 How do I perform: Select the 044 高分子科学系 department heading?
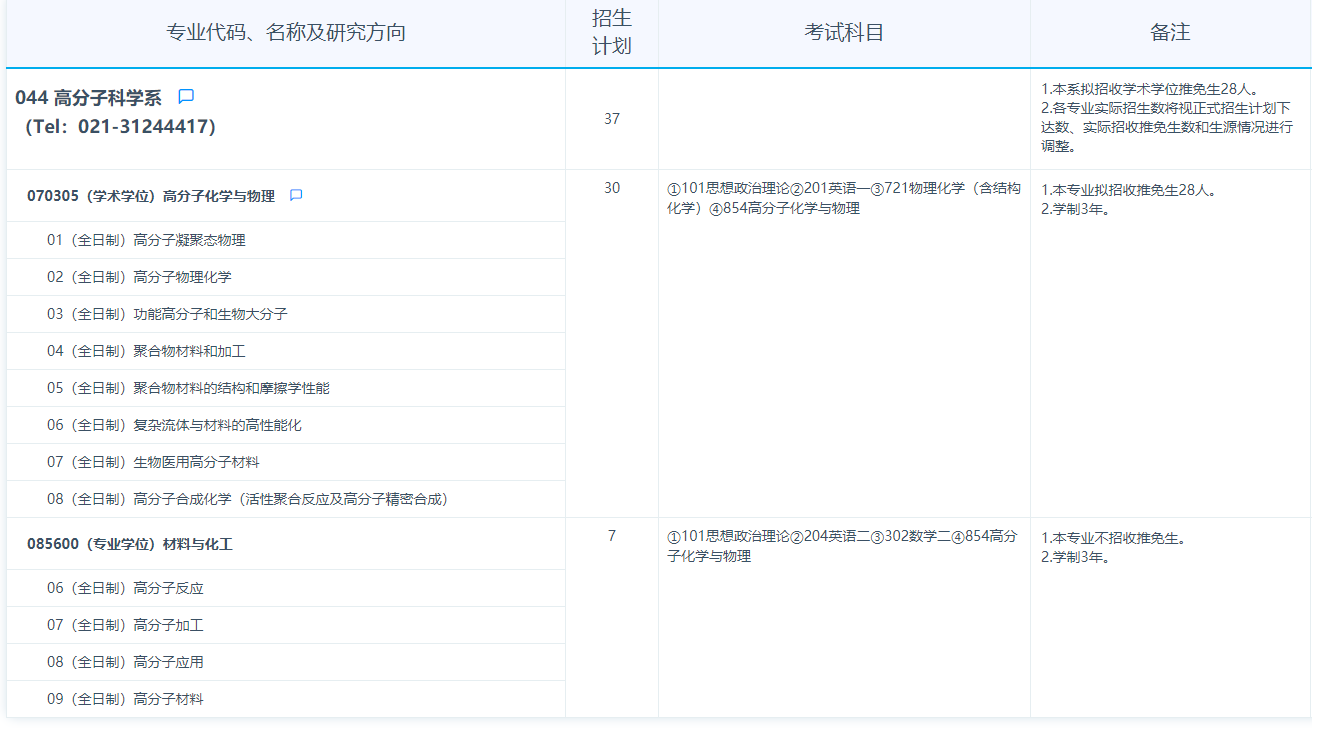click(88, 98)
